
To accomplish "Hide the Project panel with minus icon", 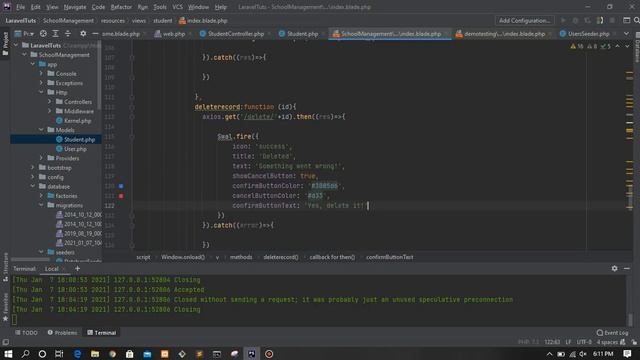I will click(x=95, y=34).
